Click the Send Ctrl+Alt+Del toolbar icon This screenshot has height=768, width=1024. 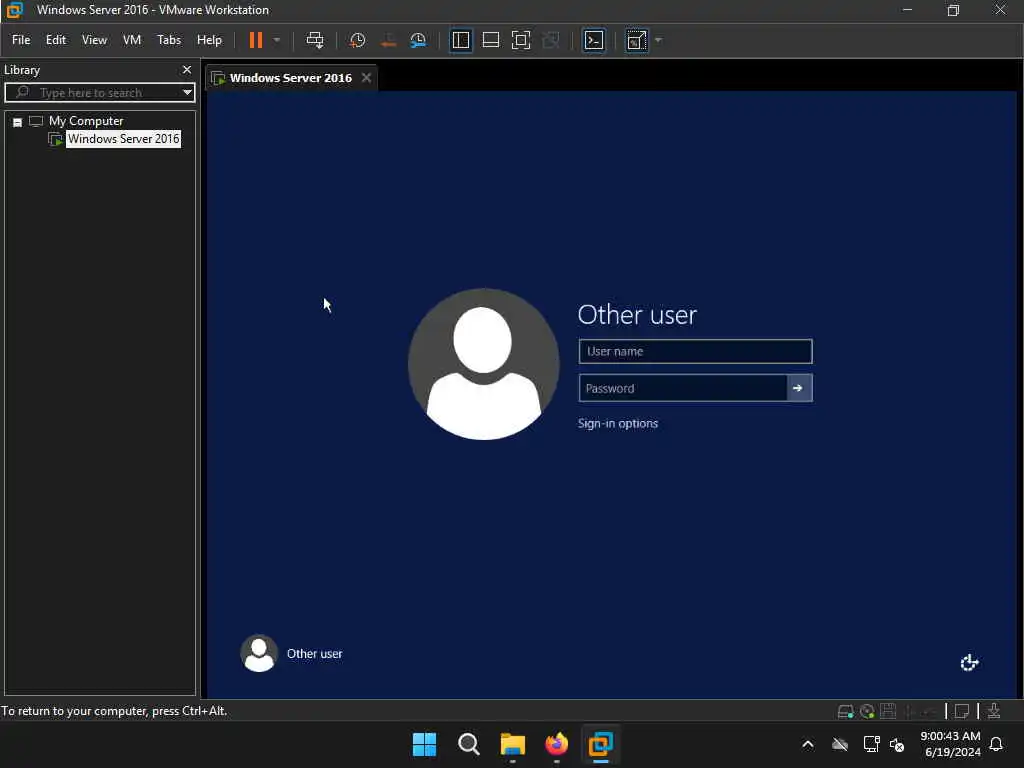315,40
